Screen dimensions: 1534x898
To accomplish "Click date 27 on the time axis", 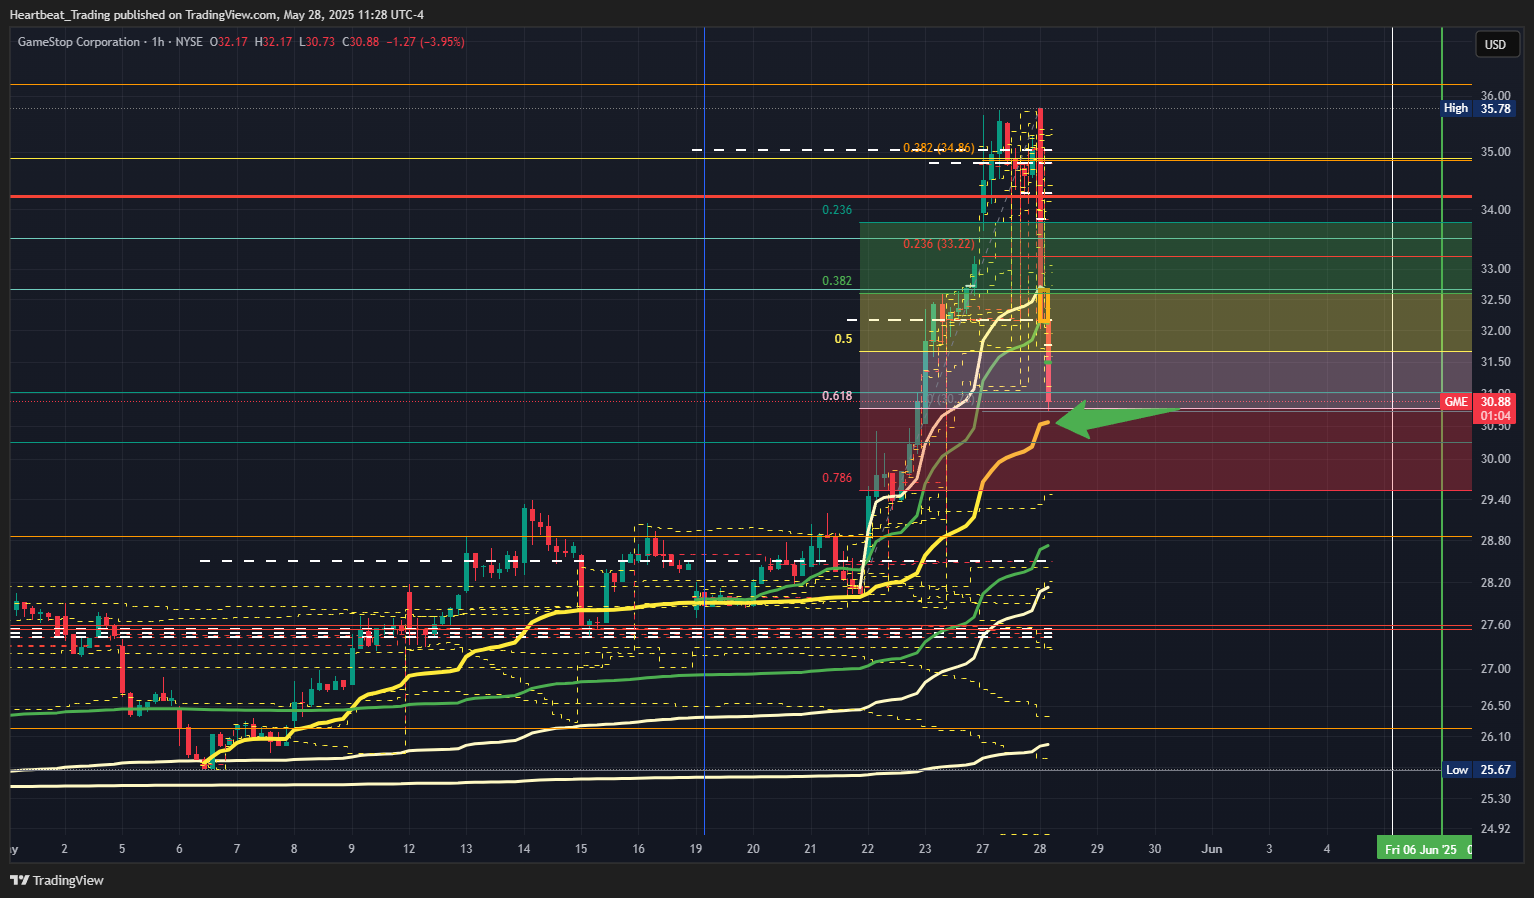I will (x=983, y=849).
